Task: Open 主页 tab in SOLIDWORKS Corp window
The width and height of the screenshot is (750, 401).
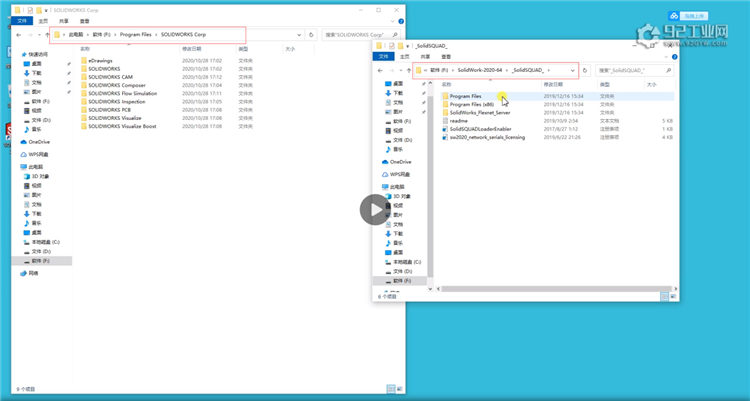Action: [43, 21]
